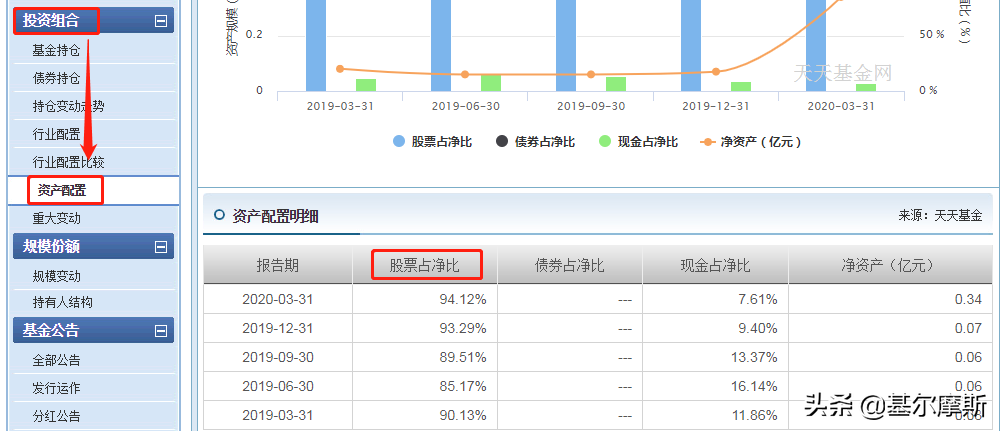
Task: Open 发行运作 announcements
Action: [56, 388]
